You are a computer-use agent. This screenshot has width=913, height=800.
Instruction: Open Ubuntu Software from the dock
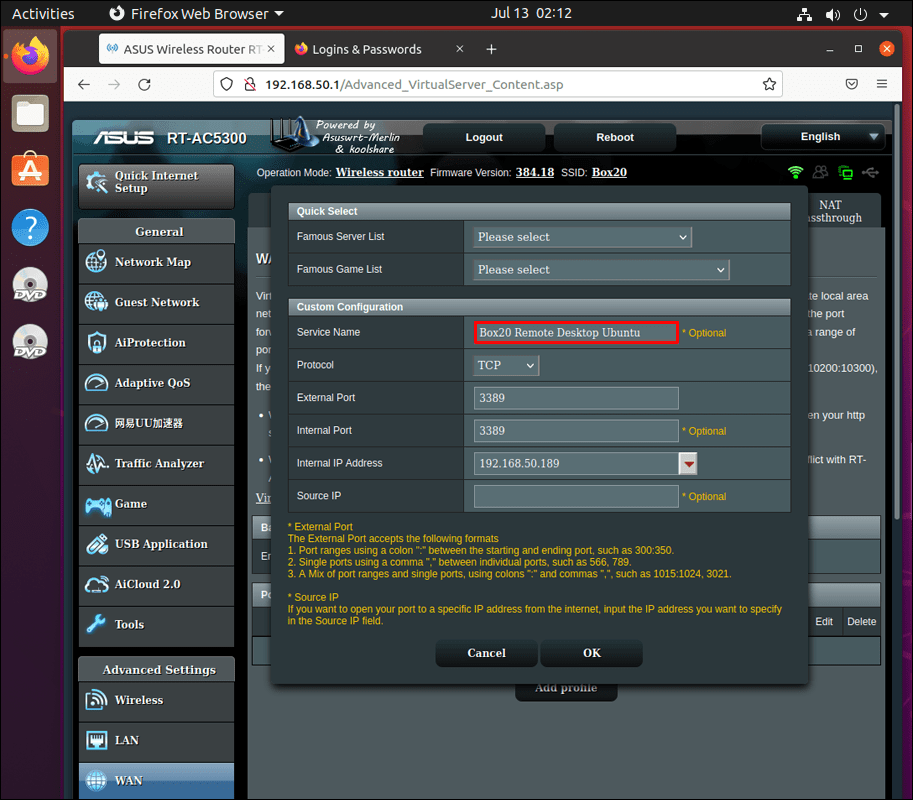30,171
